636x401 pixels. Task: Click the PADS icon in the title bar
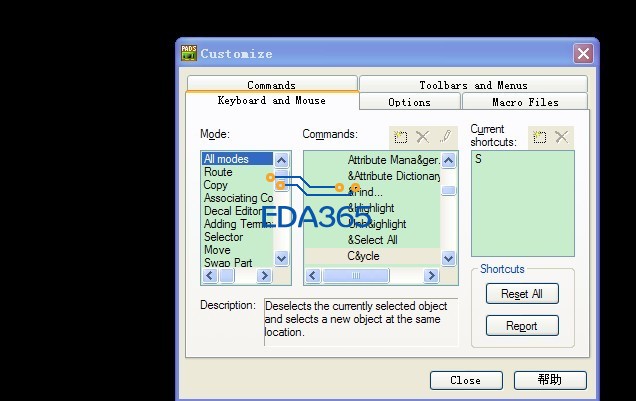(x=189, y=53)
